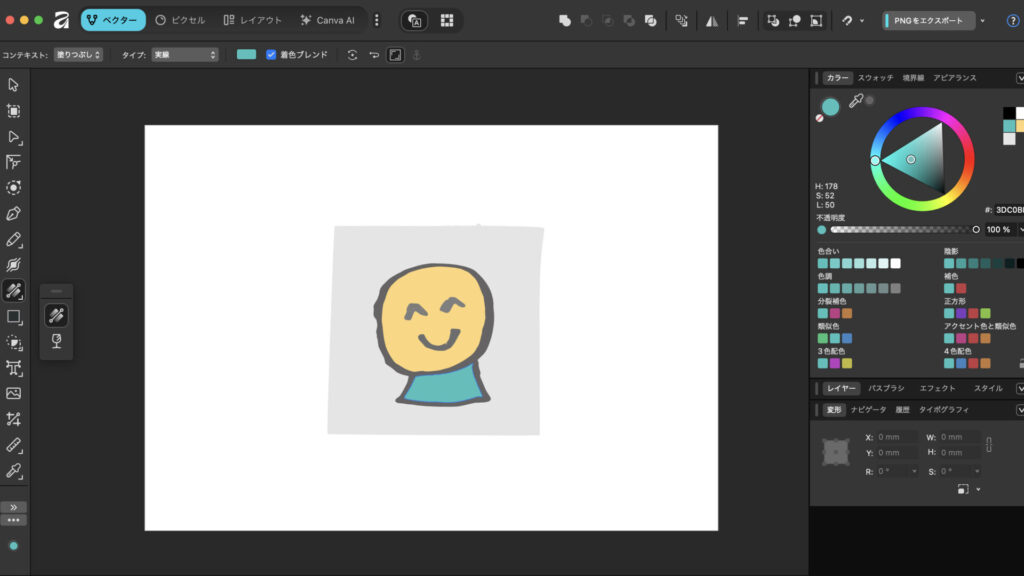
Task: Click the eyedropper in the Color panel
Action: pos(855,101)
